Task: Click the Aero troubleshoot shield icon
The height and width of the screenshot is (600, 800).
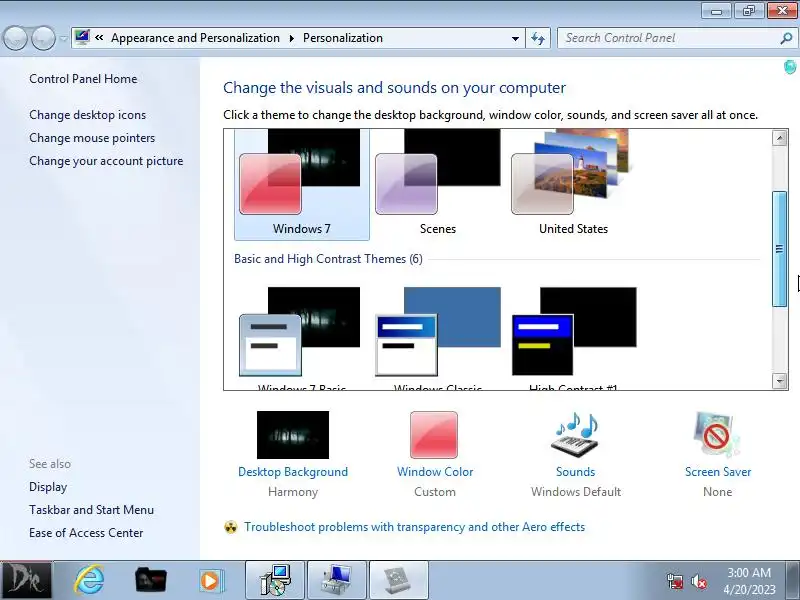Action: [x=231, y=527]
